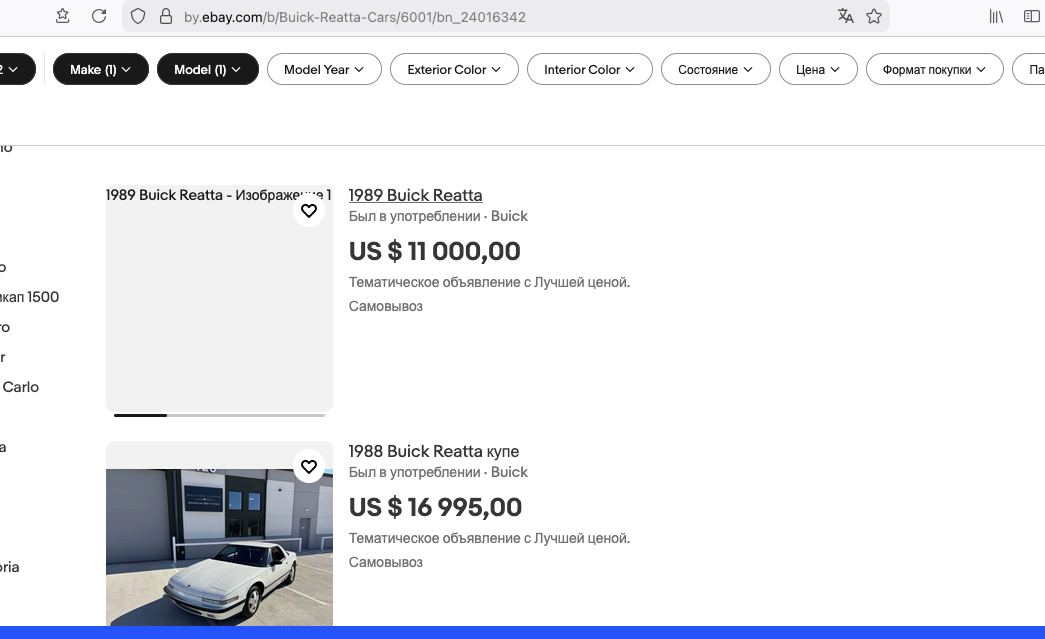Image resolution: width=1045 pixels, height=639 pixels.
Task: Click 'Был в употреблении · Buick' under 1988 Reatta
Action: (x=438, y=472)
